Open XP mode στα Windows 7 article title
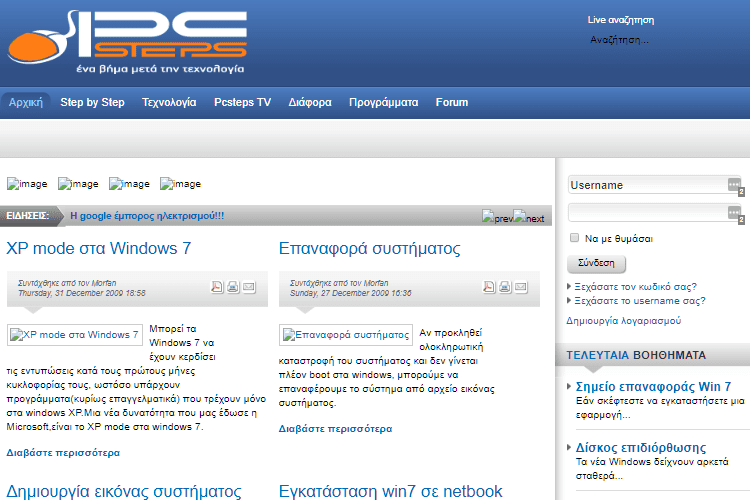The image size is (750, 500). (x=99, y=248)
